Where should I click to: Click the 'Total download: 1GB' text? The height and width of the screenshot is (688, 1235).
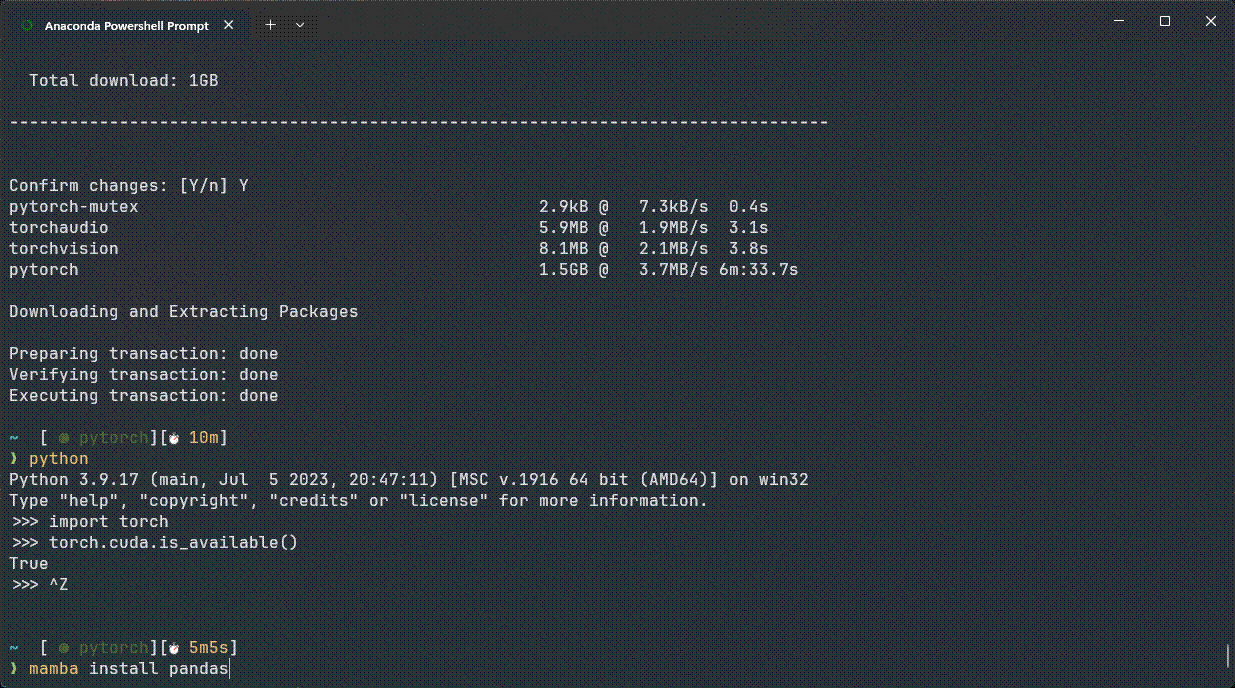[123, 80]
